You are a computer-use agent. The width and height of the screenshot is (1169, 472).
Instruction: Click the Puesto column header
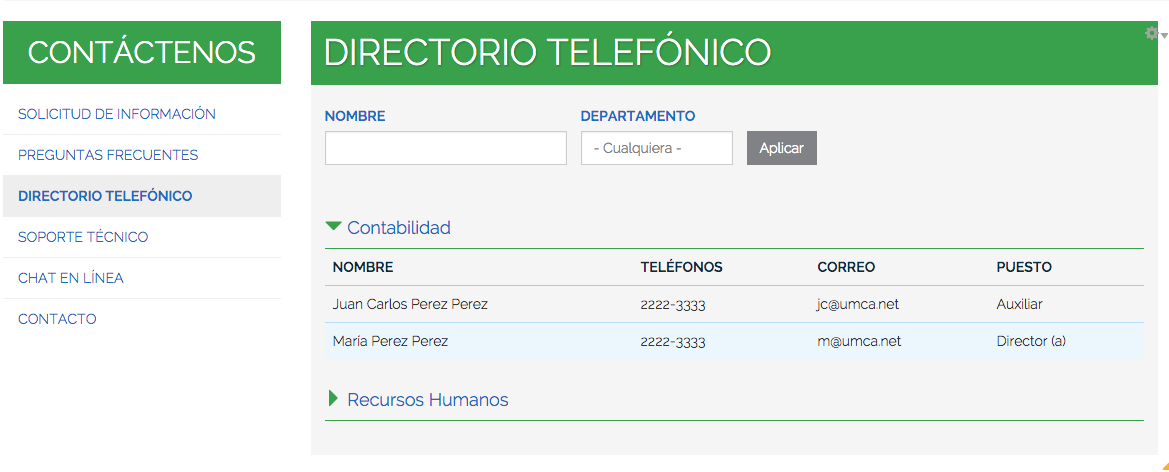[x=1024, y=267]
